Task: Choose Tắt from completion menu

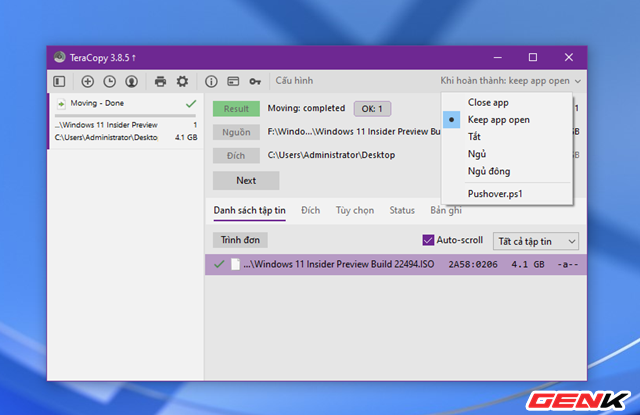Action: pyautogui.click(x=507, y=137)
